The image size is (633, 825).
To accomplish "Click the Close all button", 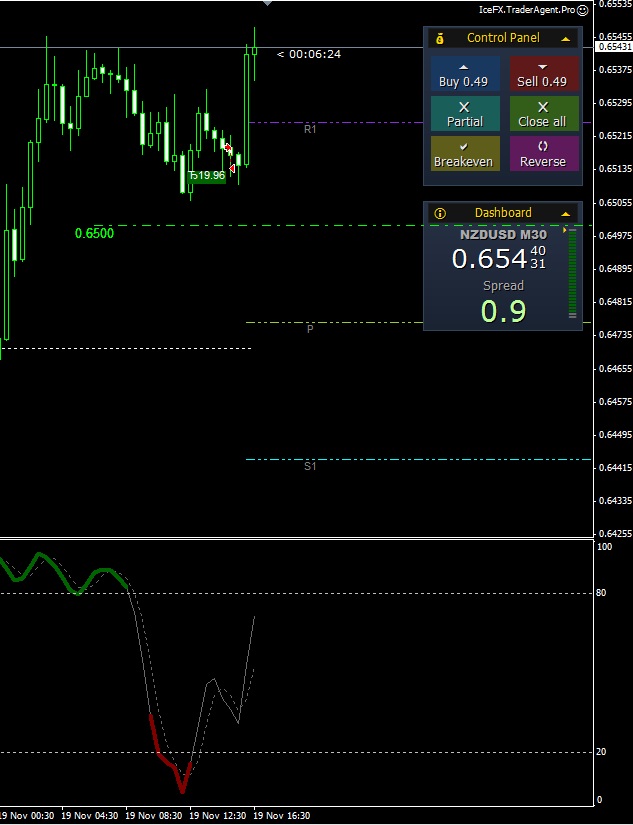I will (x=544, y=113).
